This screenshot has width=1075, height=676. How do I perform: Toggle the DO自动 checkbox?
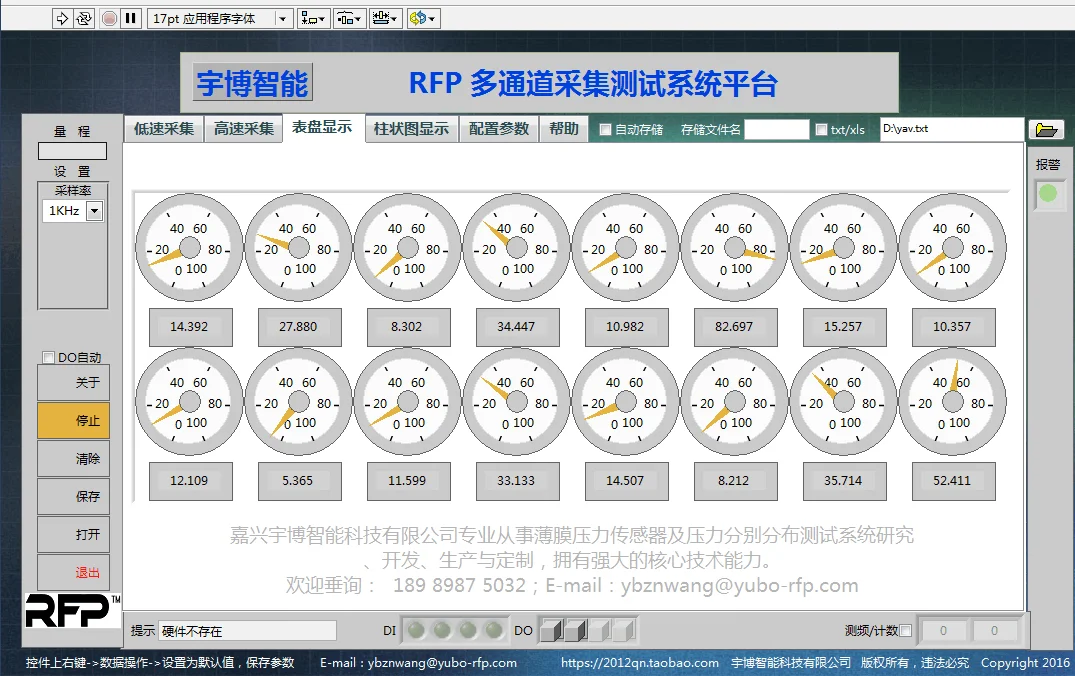pyautogui.click(x=48, y=357)
